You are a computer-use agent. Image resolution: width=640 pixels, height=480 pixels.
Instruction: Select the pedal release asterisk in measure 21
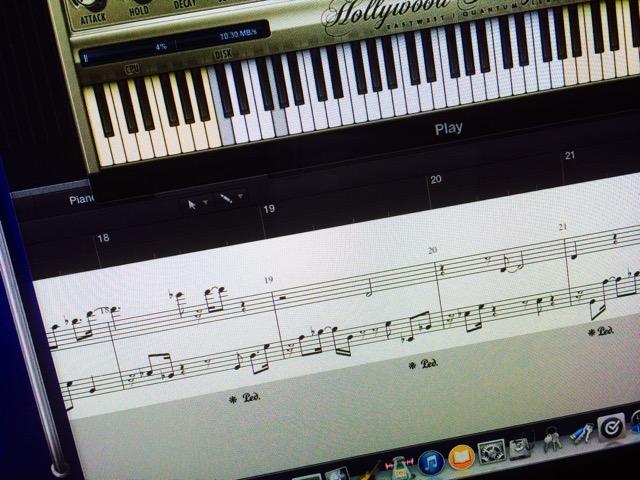pos(591,333)
